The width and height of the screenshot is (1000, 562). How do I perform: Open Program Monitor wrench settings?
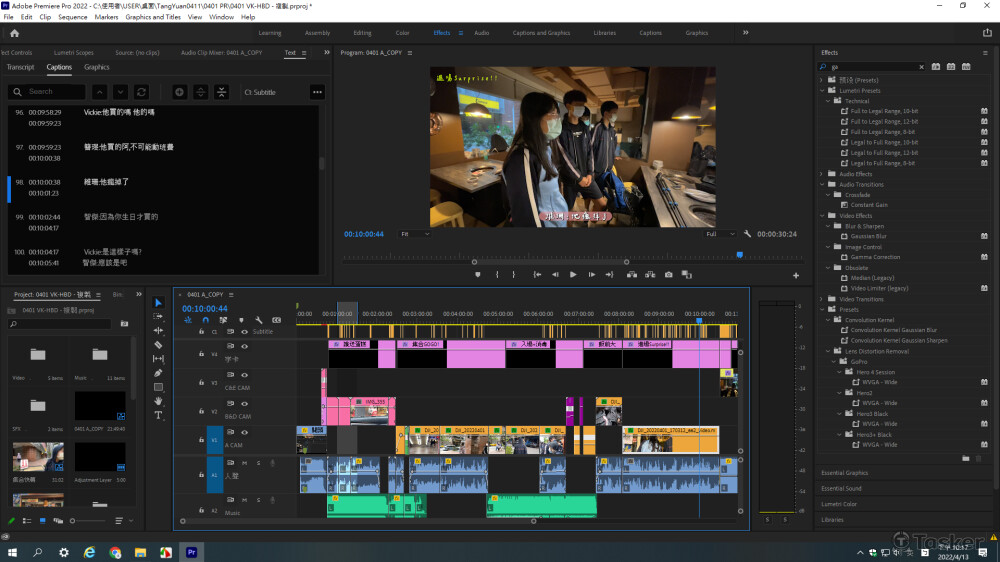[x=747, y=234]
